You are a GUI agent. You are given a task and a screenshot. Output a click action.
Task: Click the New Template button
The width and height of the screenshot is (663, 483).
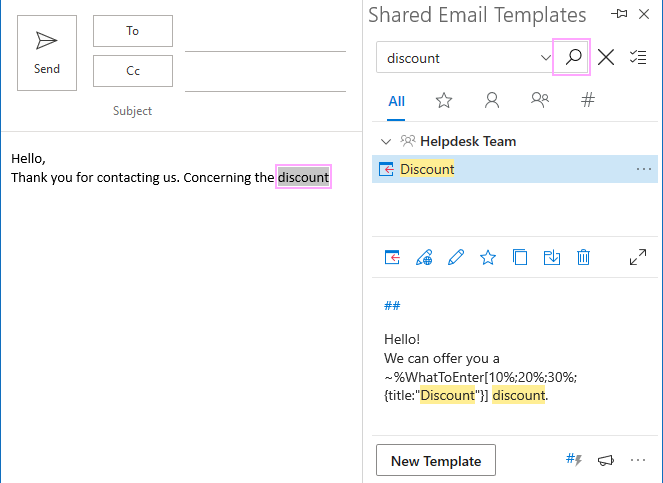click(436, 460)
